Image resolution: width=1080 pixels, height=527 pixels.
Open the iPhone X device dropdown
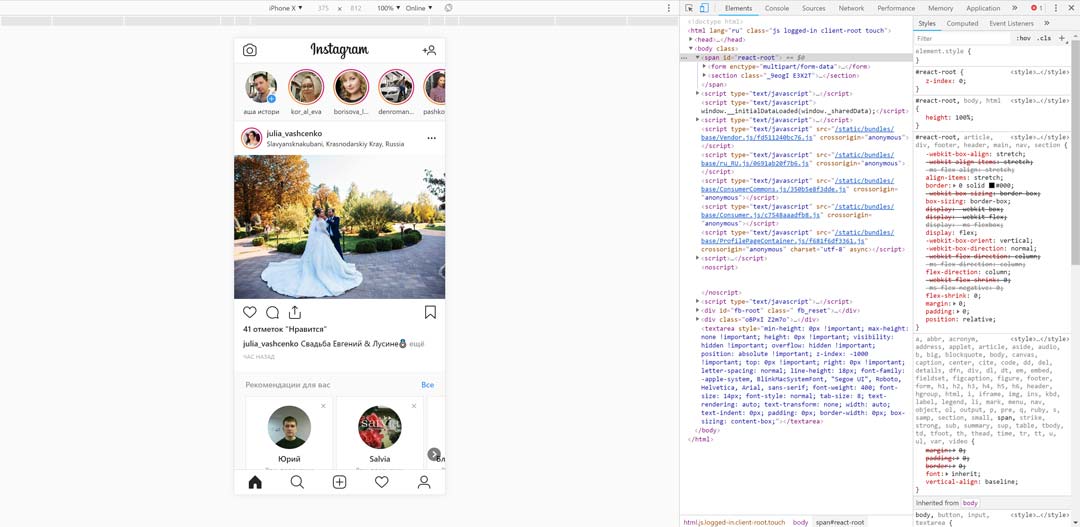pos(285,8)
